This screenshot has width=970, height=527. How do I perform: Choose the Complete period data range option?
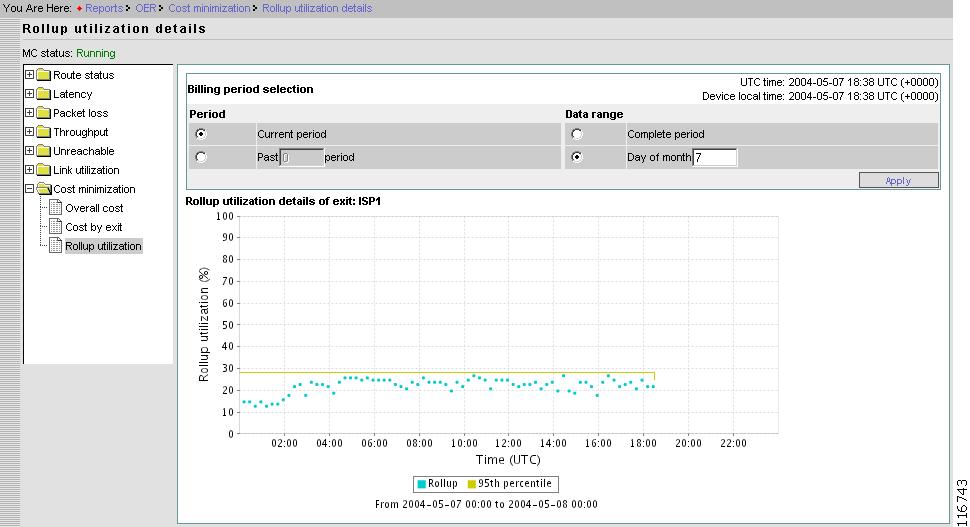tap(576, 134)
